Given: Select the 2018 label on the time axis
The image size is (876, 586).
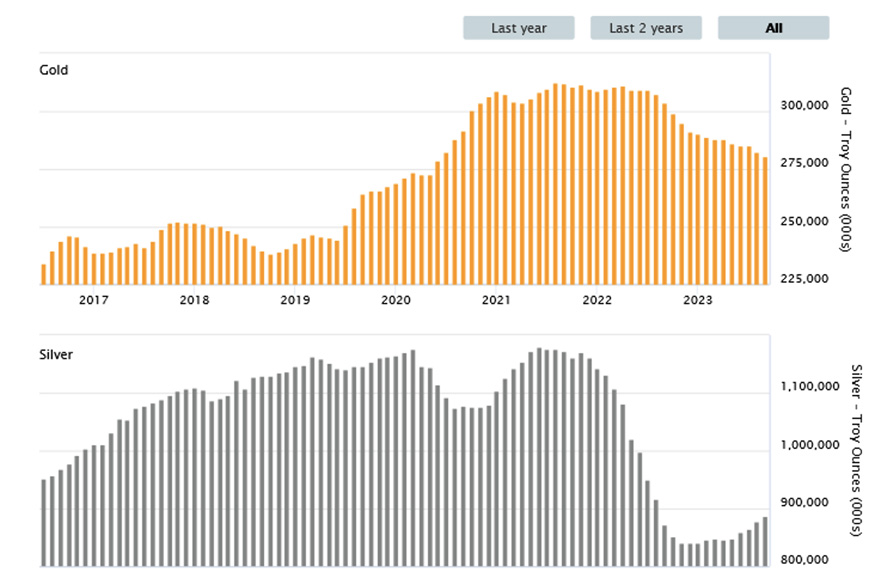Looking at the screenshot, I should [194, 300].
